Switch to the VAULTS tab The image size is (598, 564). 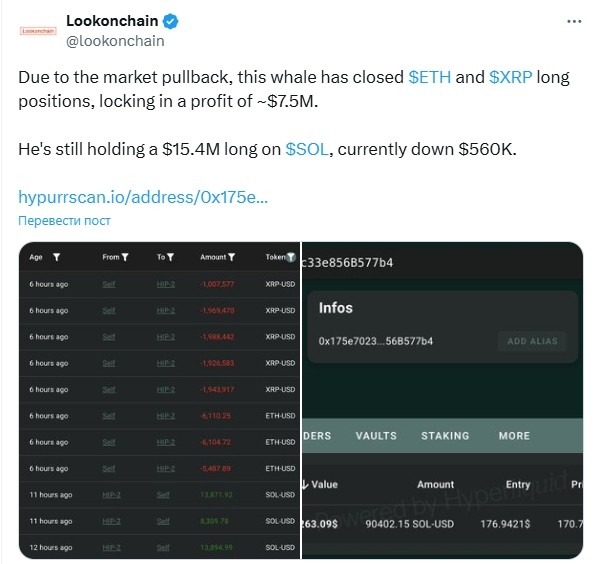coord(376,436)
